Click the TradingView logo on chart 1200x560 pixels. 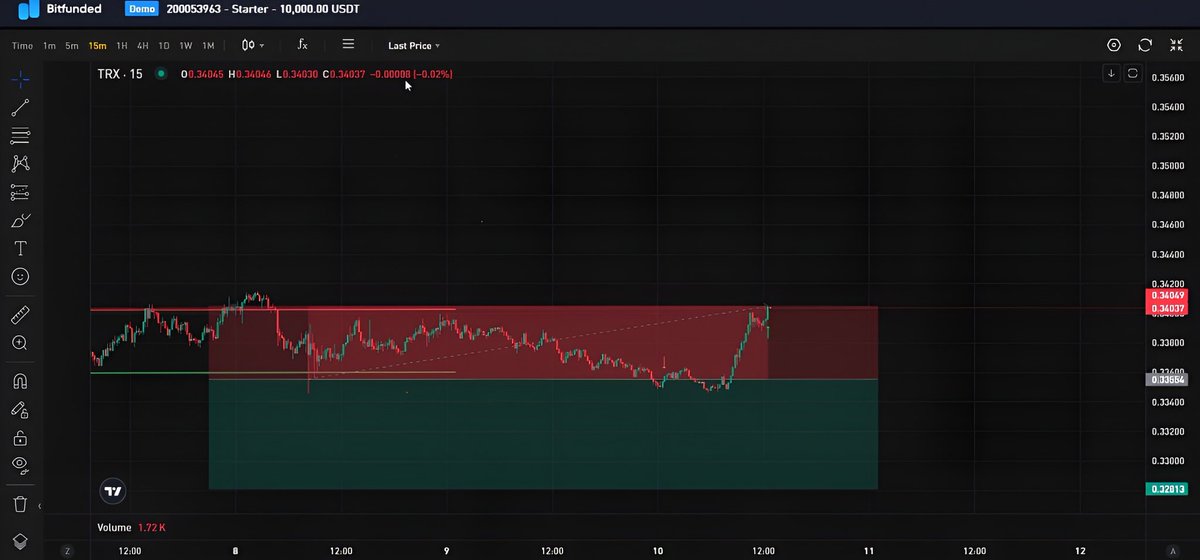(x=113, y=491)
